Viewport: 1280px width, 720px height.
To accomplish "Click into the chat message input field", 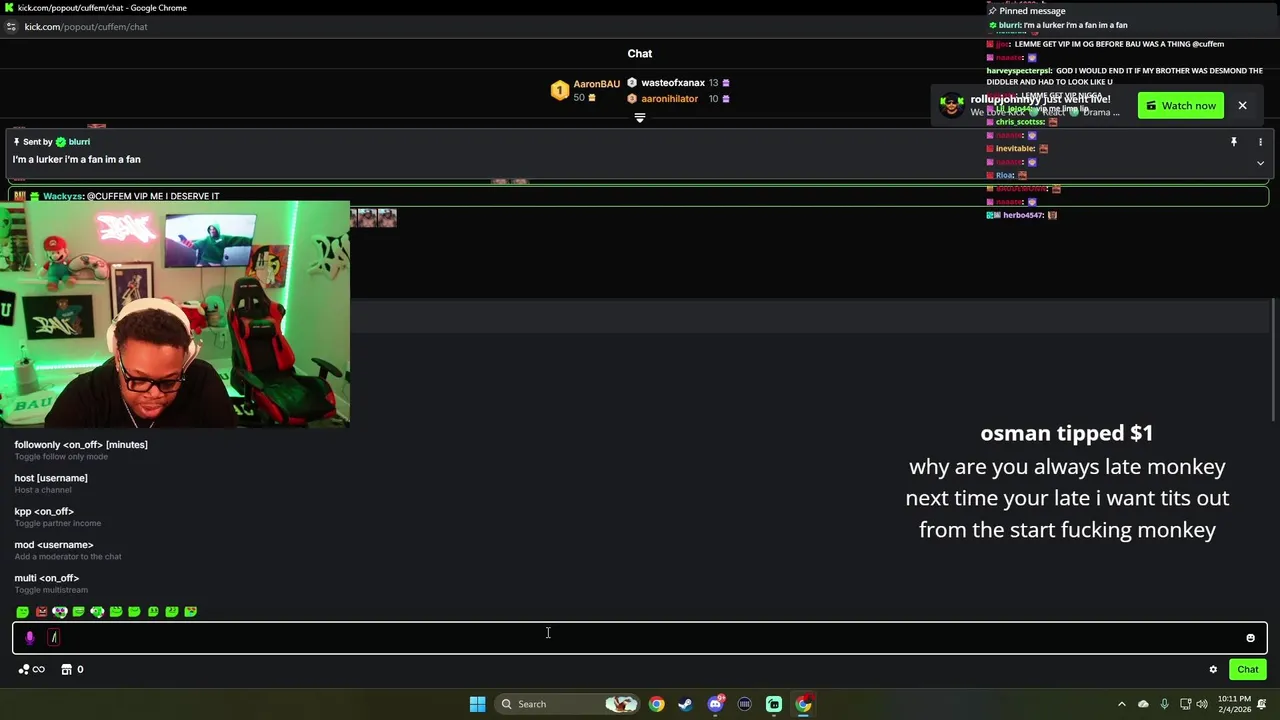I will [x=640, y=638].
